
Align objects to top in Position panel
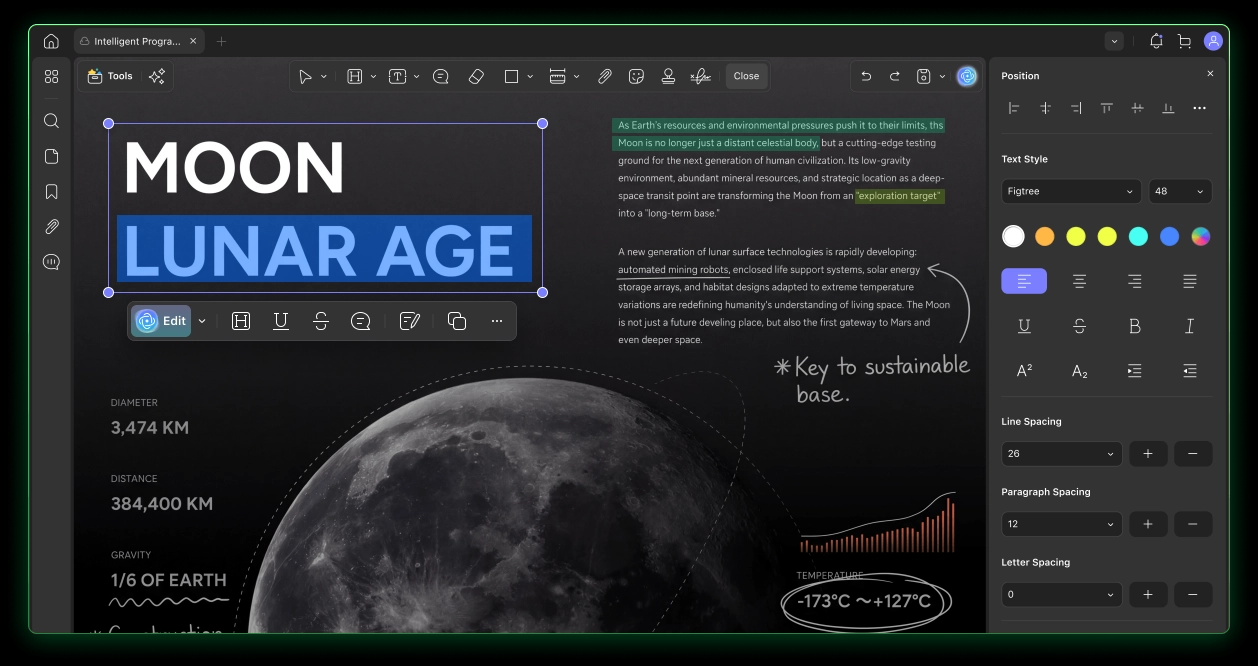(x=1107, y=108)
